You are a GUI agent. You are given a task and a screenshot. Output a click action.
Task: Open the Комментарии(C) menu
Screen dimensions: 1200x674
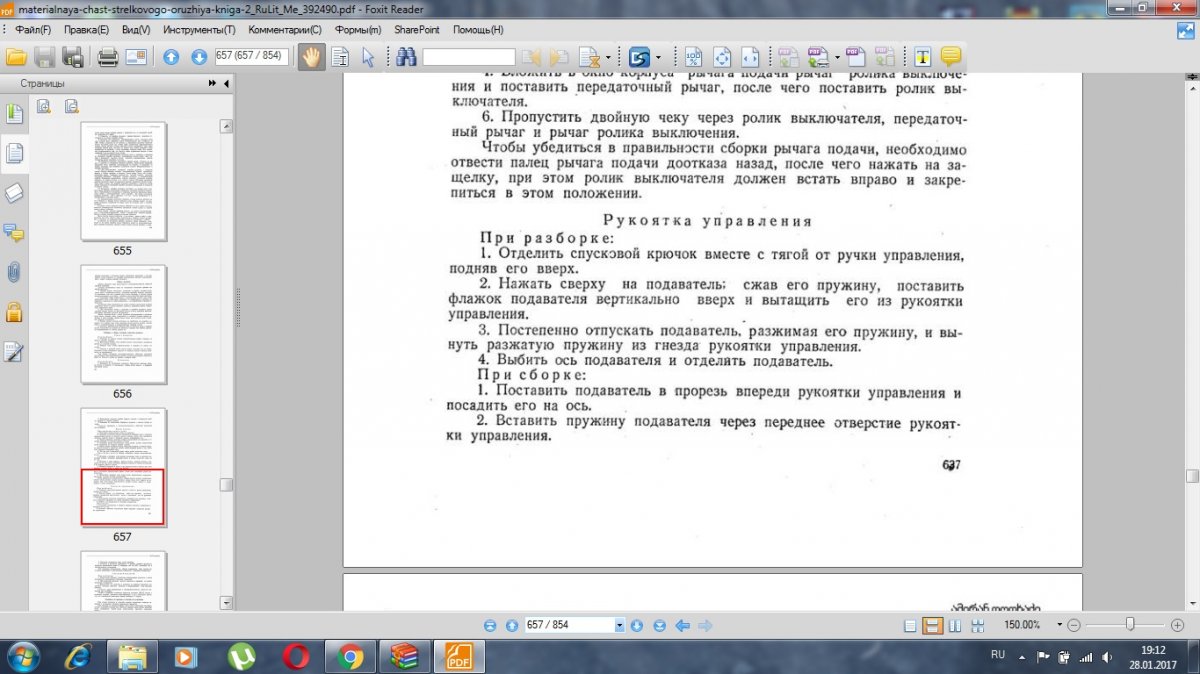(x=285, y=30)
